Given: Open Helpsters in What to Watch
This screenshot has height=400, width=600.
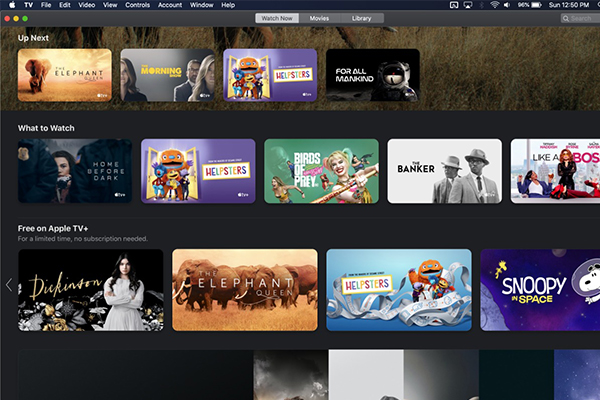Looking at the screenshot, I should tap(198, 171).
